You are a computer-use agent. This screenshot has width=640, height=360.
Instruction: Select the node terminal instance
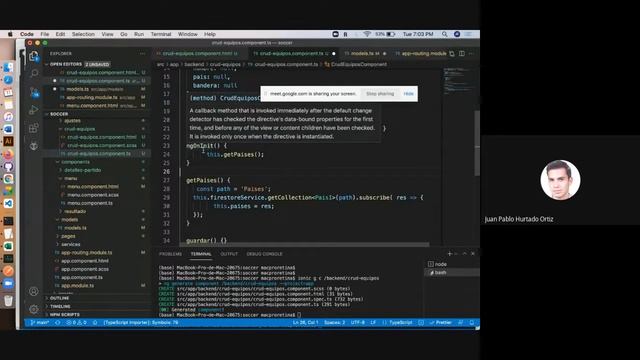(x=440, y=264)
